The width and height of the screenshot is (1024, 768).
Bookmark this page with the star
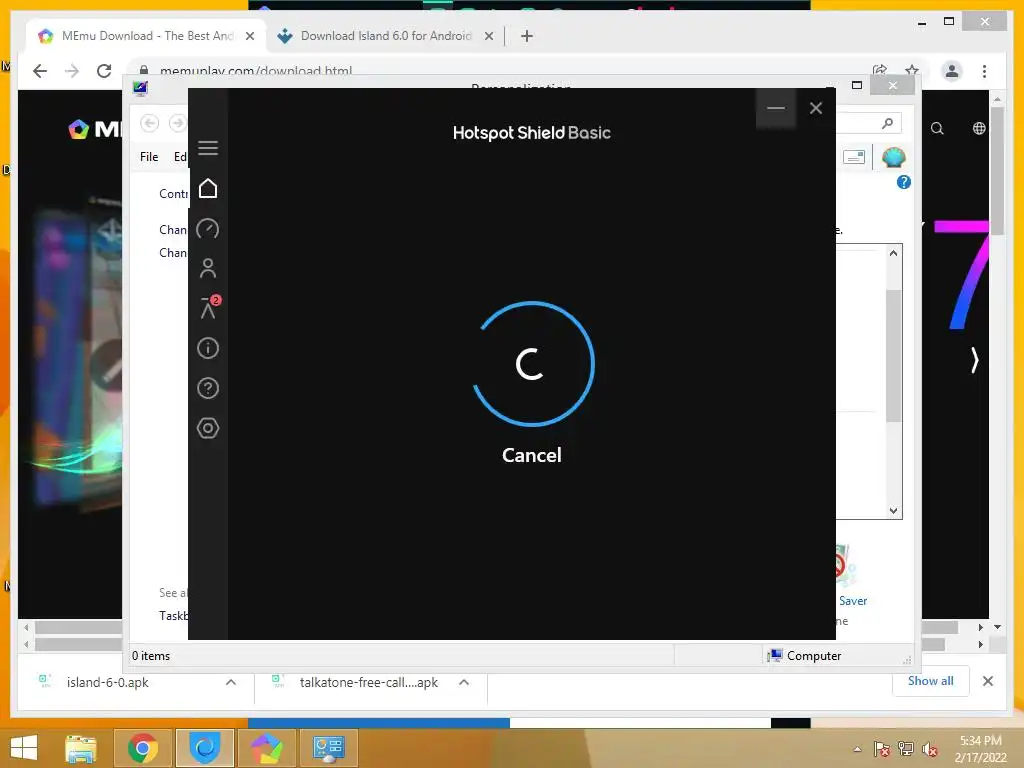point(912,71)
